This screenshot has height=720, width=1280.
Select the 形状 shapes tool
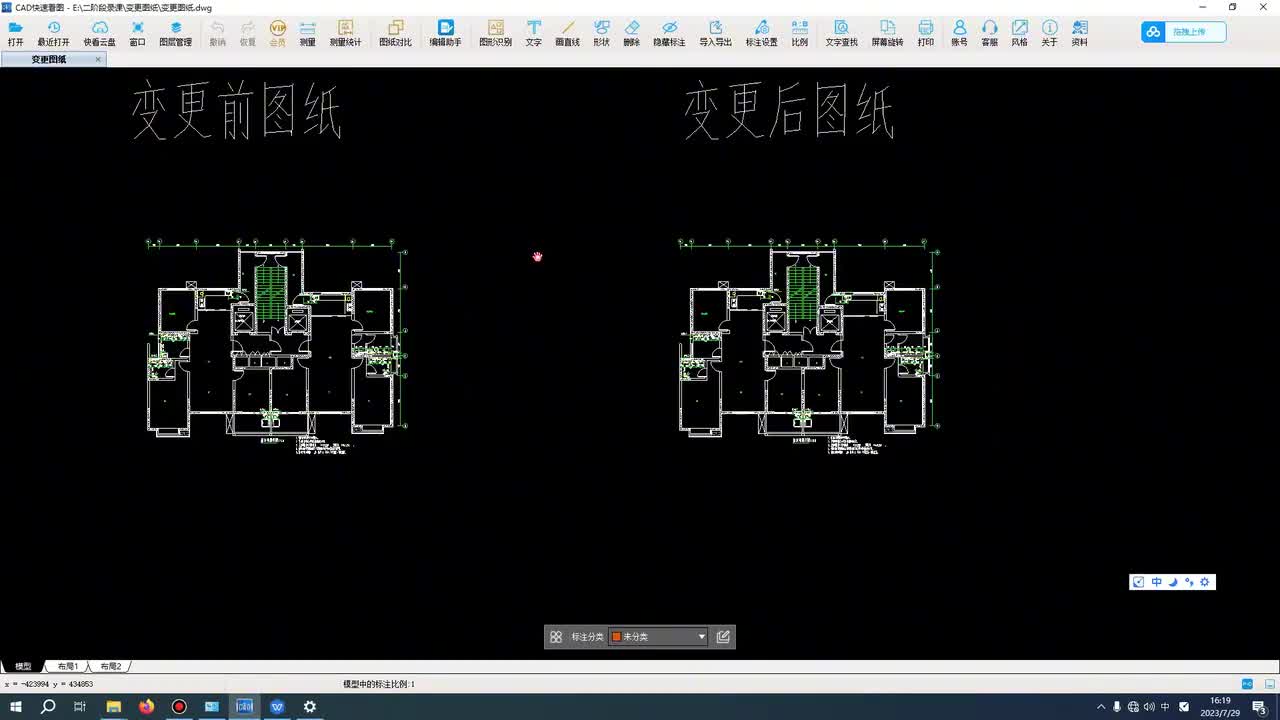pos(602,33)
